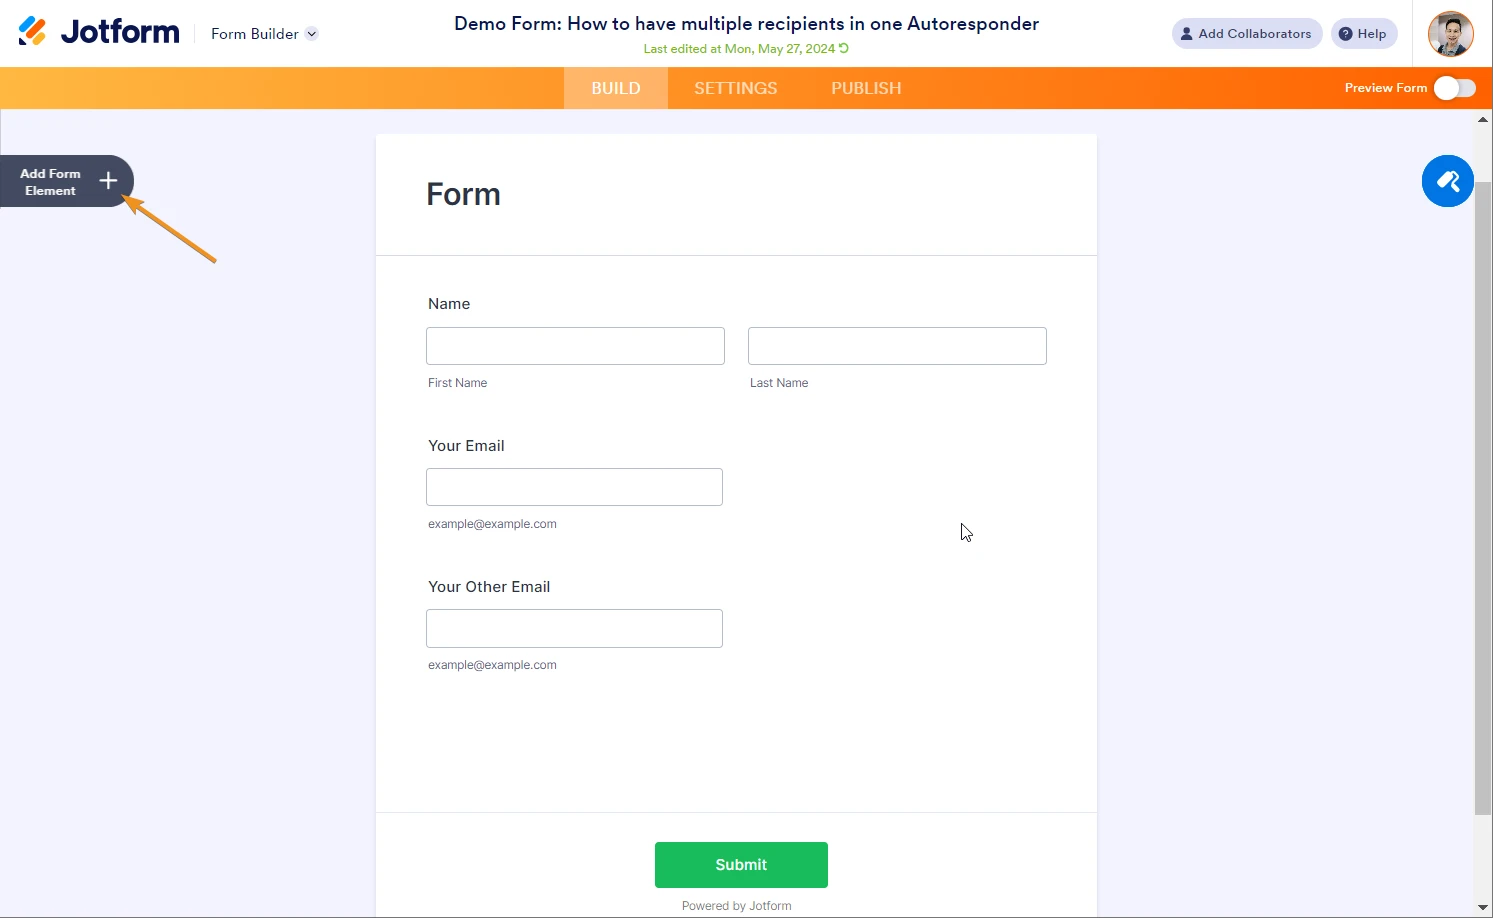This screenshot has height=918, width=1493.
Task: Click the Powered by Jotform link
Action: (x=736, y=905)
